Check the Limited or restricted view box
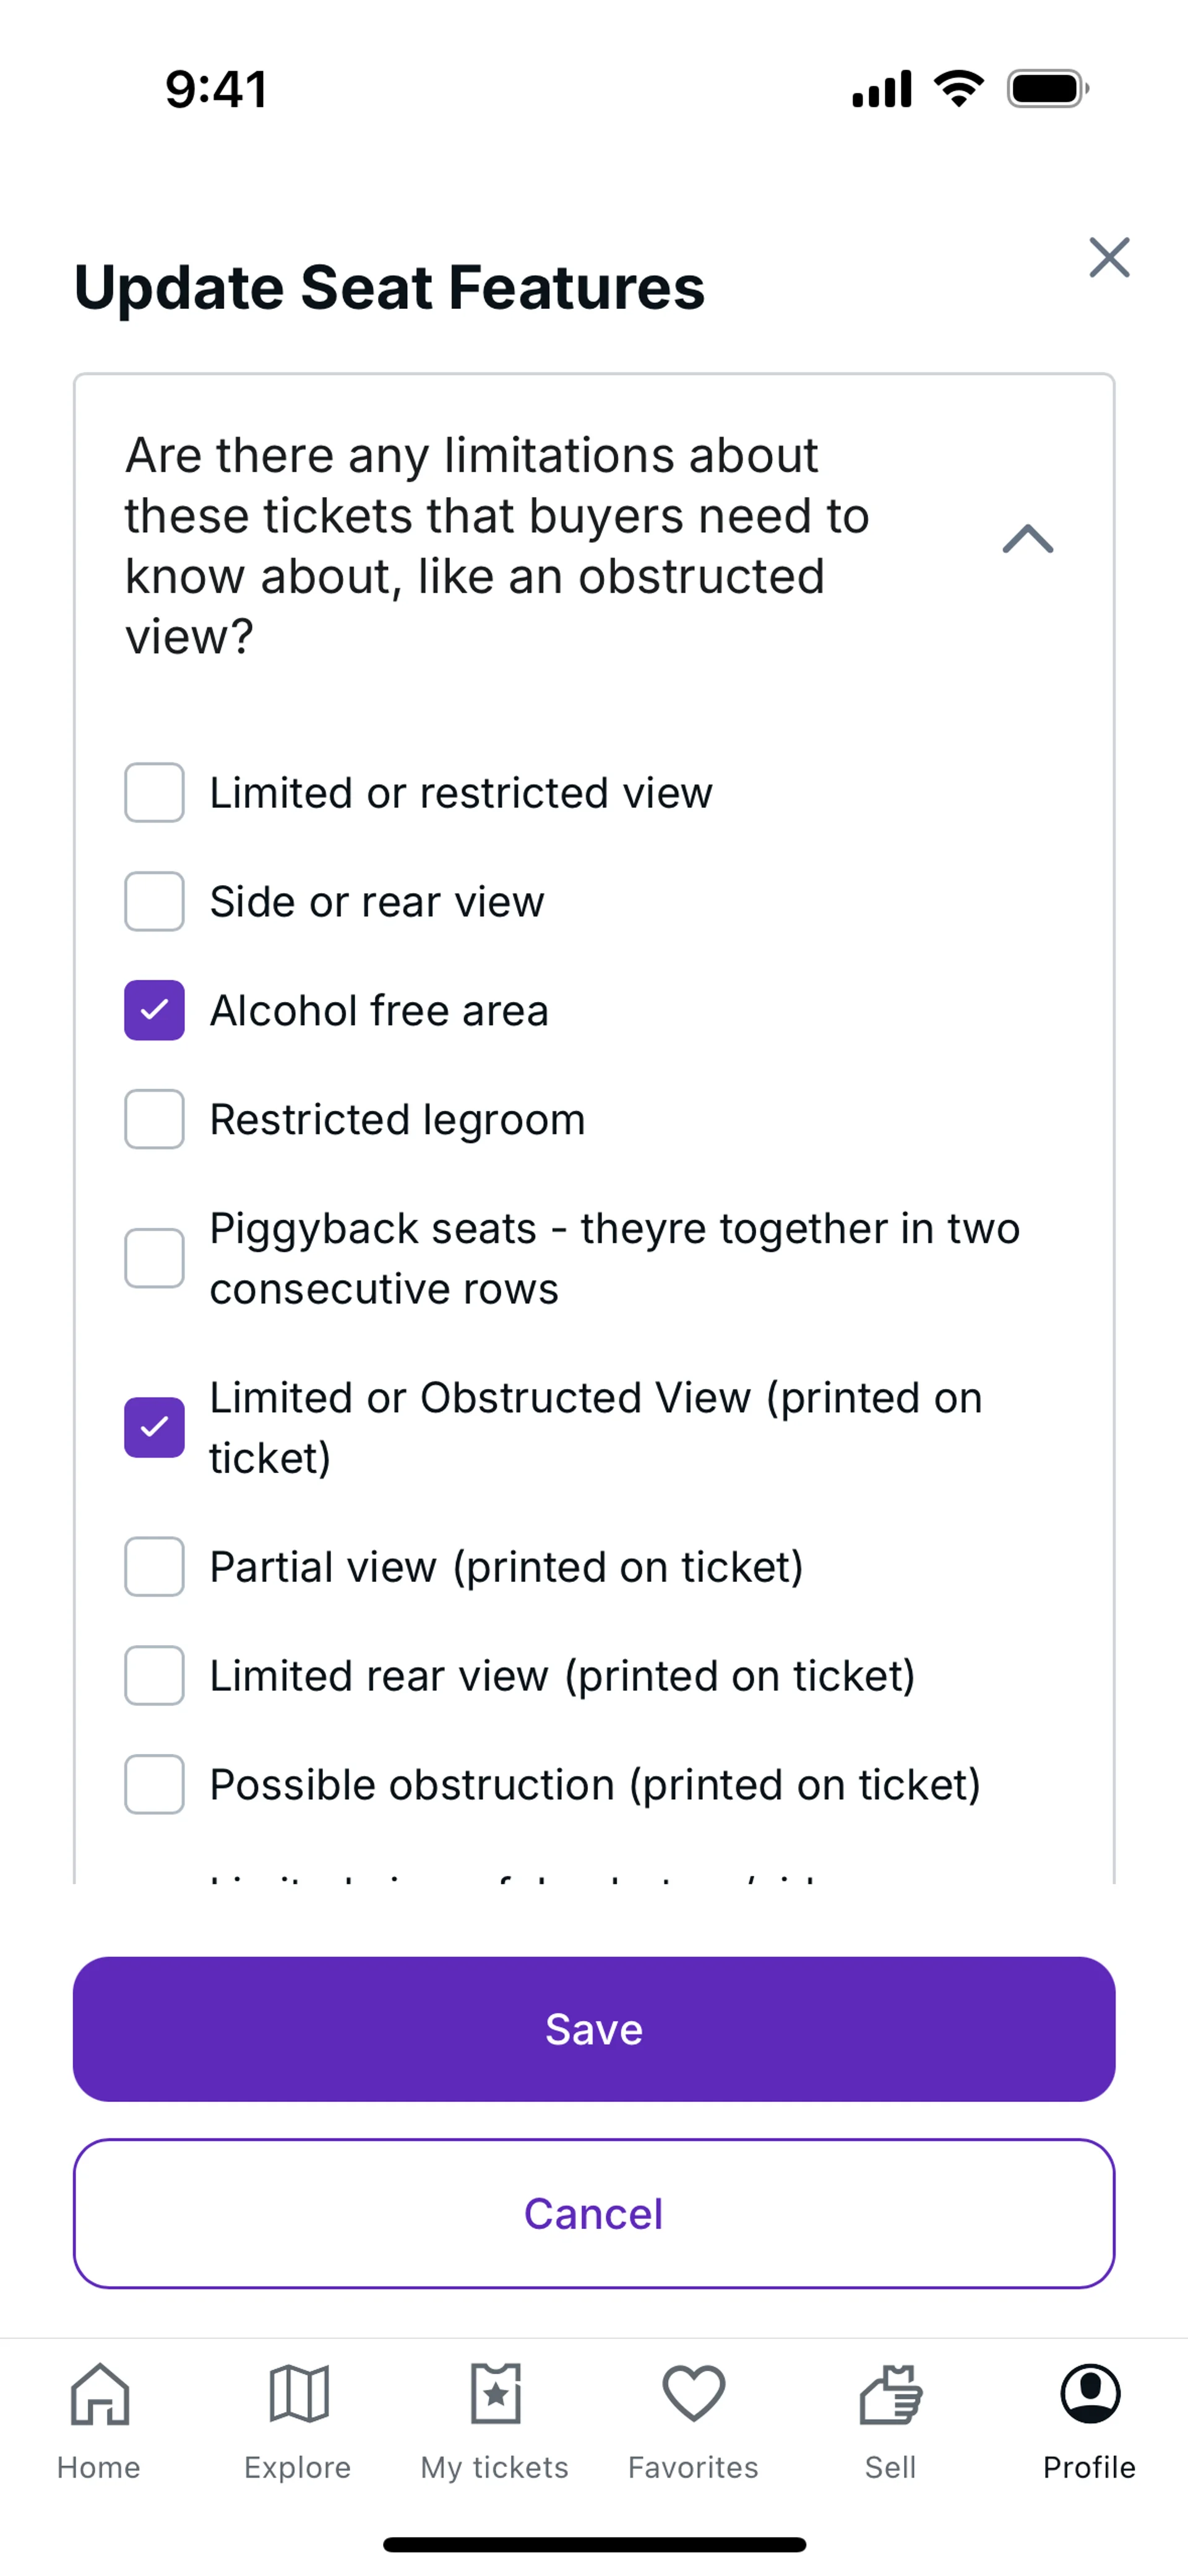The width and height of the screenshot is (1188, 2576). [154, 793]
